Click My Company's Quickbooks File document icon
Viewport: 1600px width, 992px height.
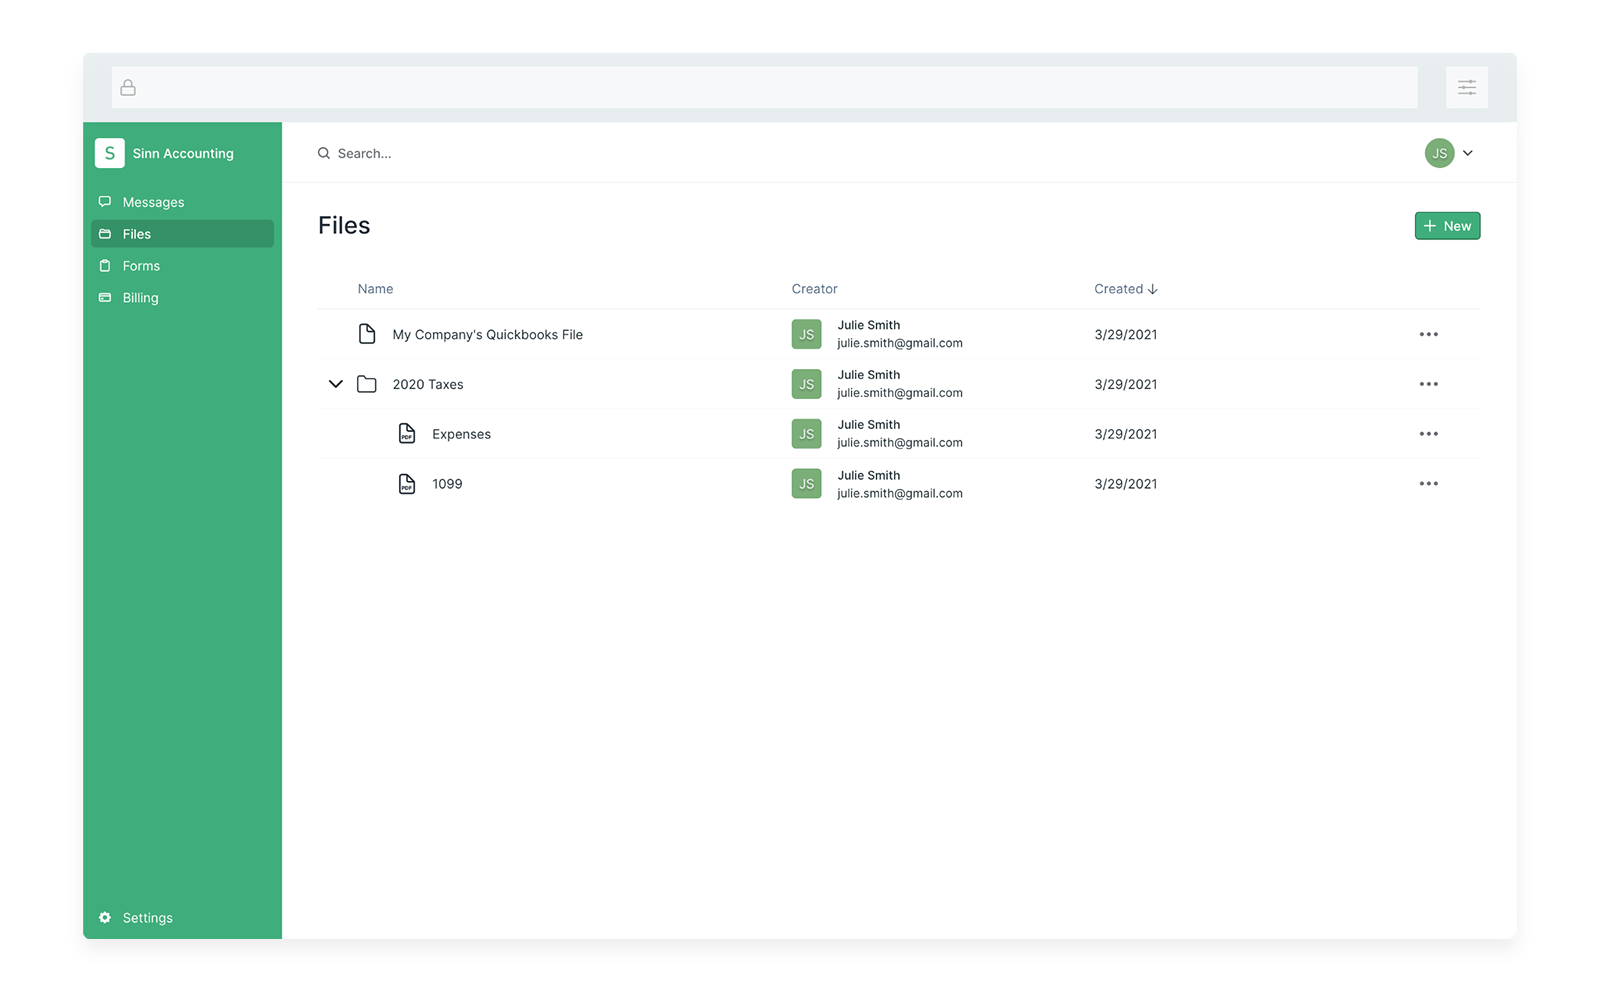[x=367, y=334]
